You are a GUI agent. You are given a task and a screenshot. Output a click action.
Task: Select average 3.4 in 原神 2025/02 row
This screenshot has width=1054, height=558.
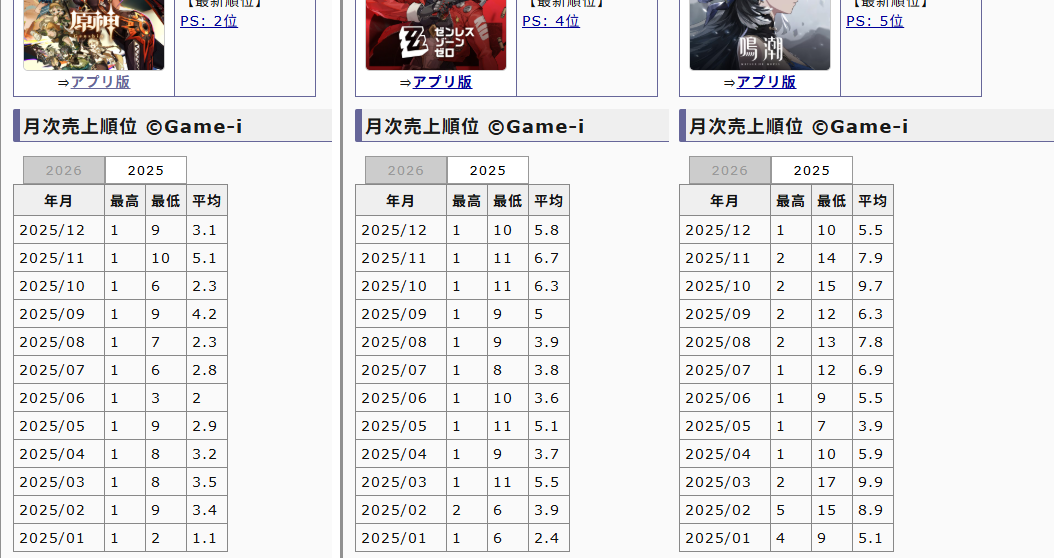tap(207, 510)
